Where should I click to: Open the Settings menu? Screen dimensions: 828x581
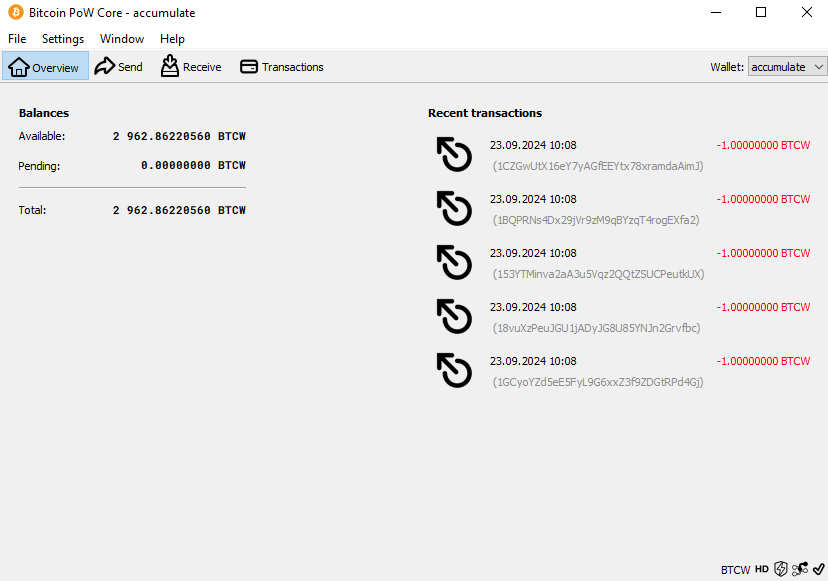tap(63, 39)
